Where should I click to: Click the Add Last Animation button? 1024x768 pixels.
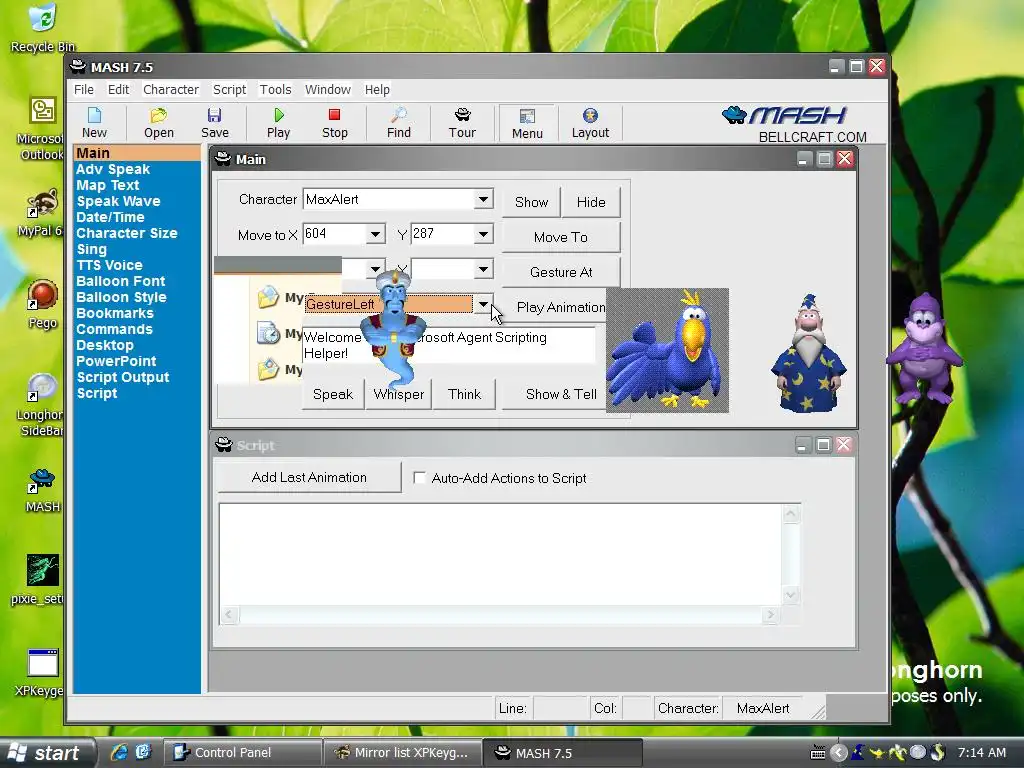coord(310,477)
